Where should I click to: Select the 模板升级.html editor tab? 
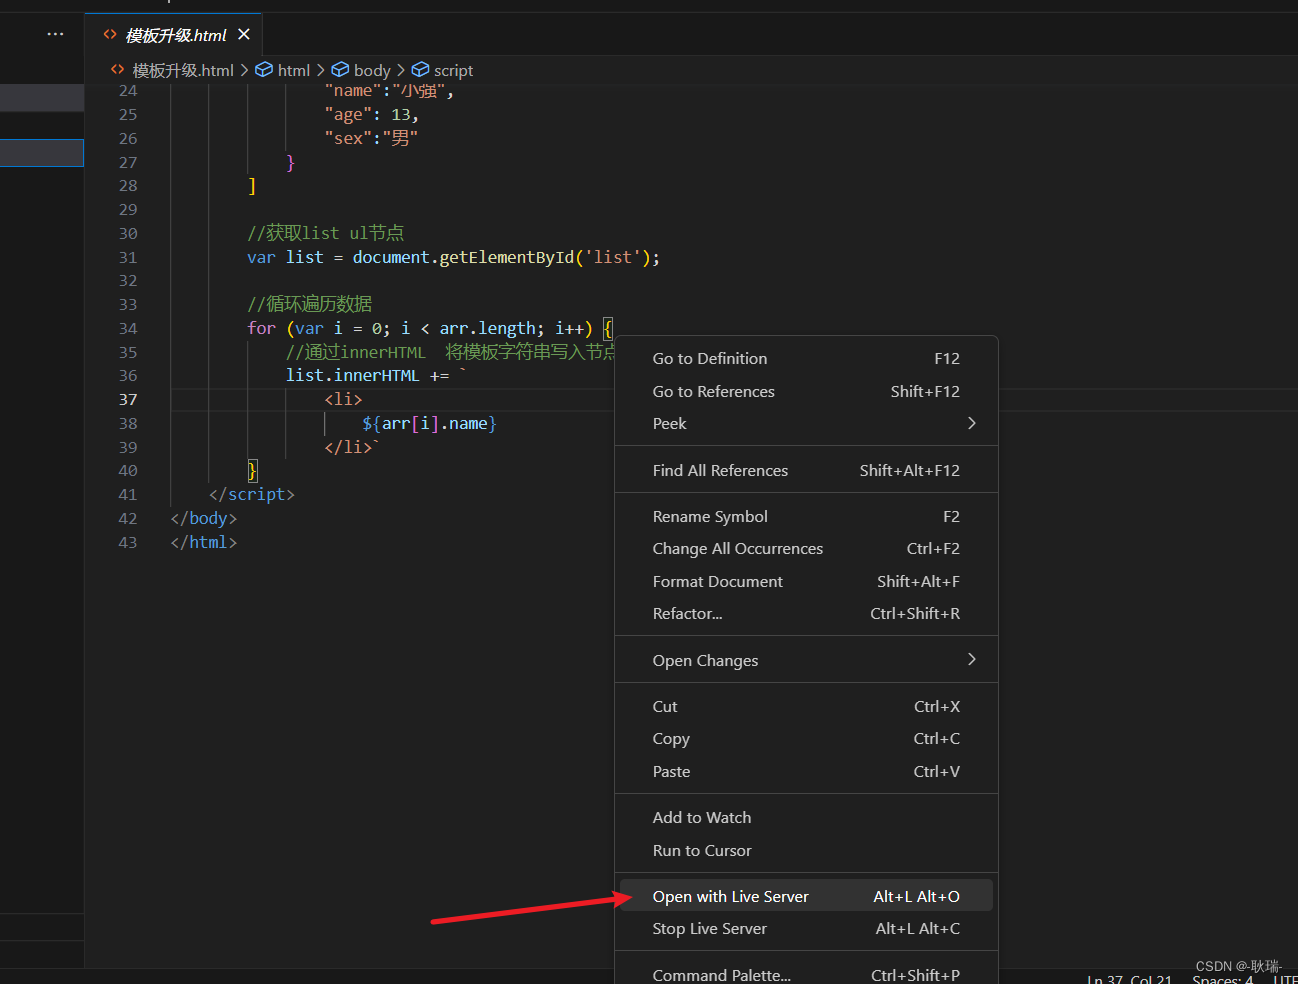click(x=174, y=35)
